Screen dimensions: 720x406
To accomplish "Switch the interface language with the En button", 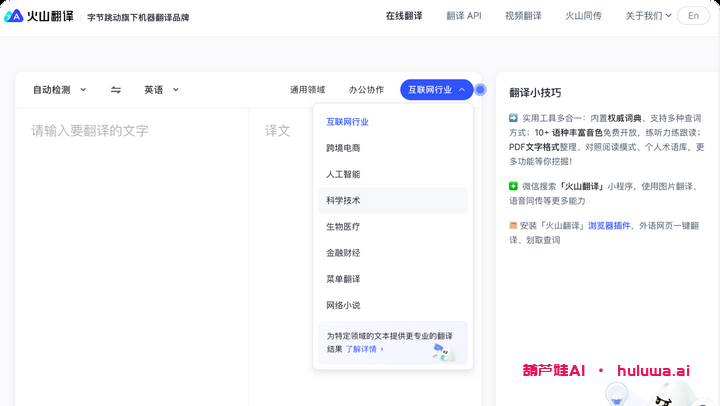I will point(693,16).
